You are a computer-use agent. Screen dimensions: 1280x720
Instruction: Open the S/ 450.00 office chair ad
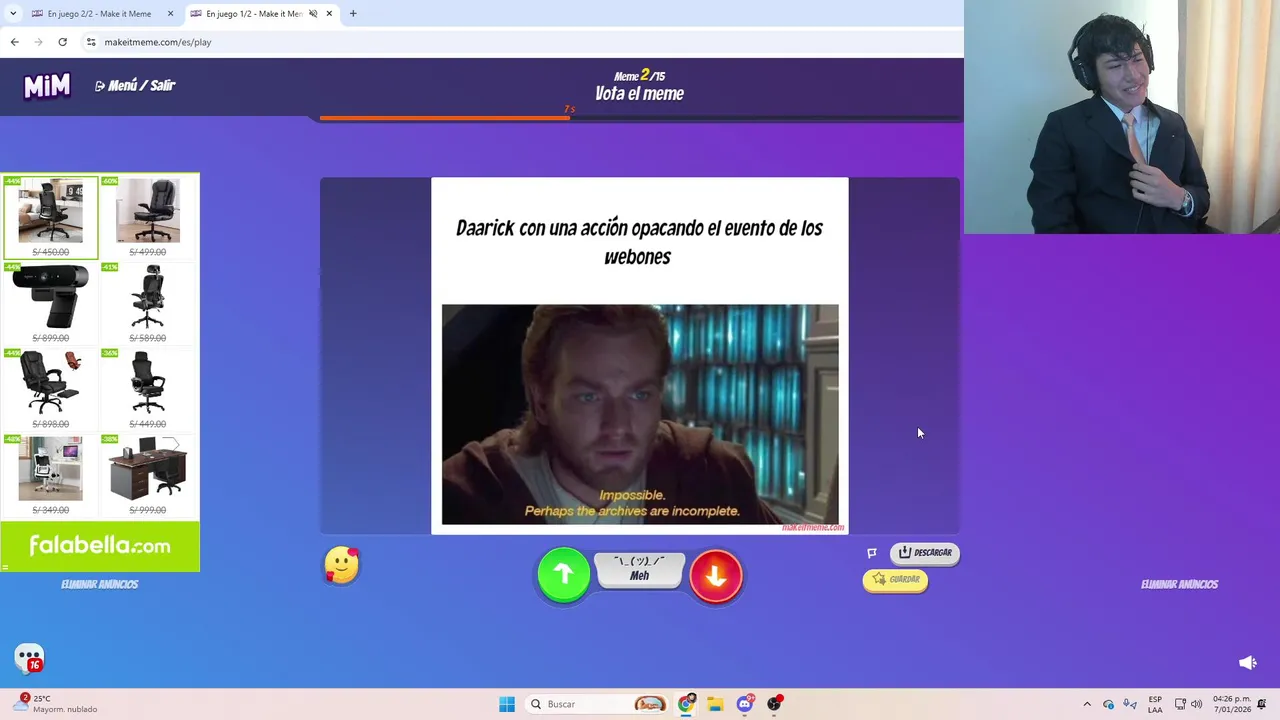point(50,217)
